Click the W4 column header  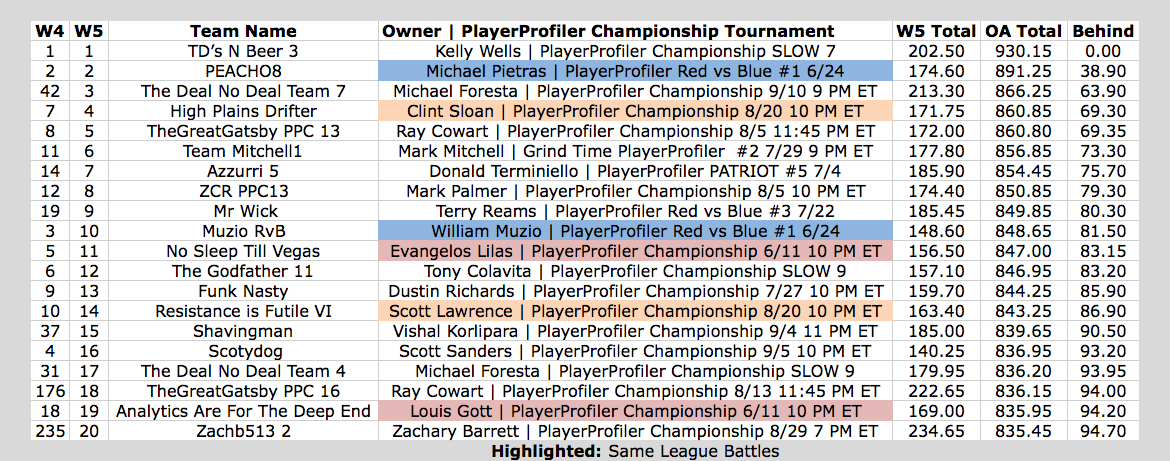pyautogui.click(x=47, y=31)
